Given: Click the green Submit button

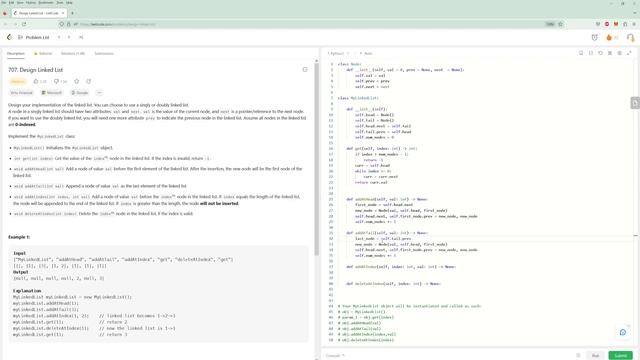Looking at the screenshot, I should (x=620, y=356).
